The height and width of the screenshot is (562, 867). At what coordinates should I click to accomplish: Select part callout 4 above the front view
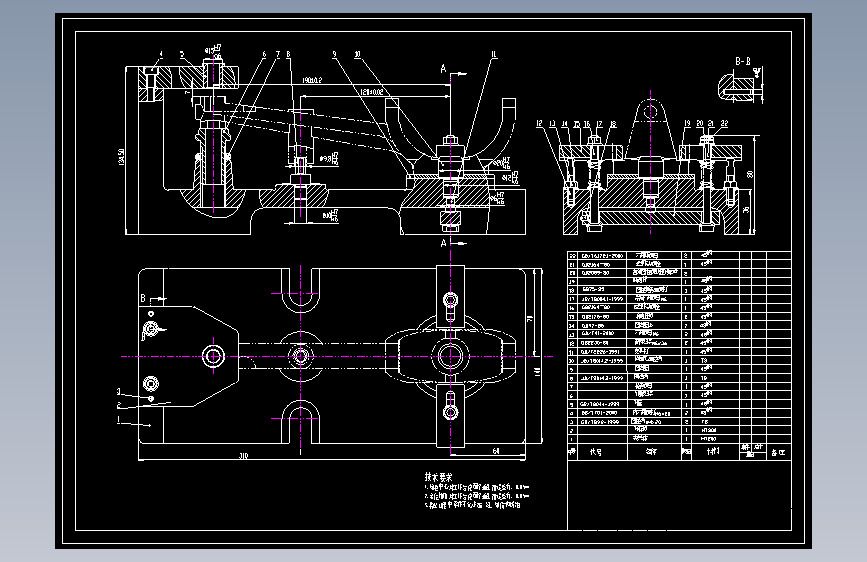pyautogui.click(x=161, y=55)
